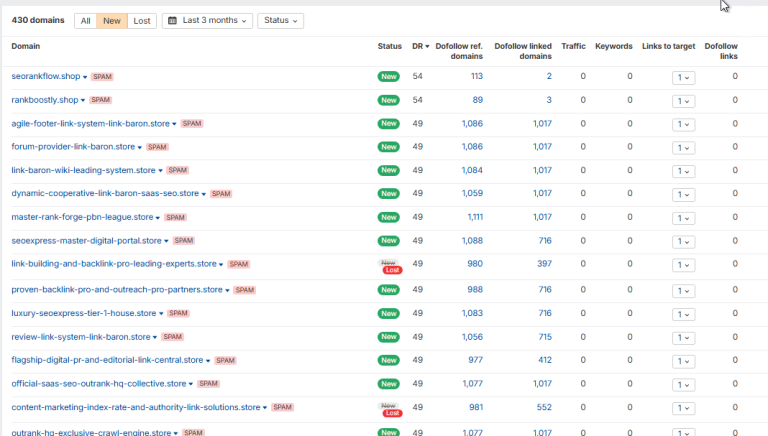Open master-rank-forge-pbn-league.store link
This screenshot has height=436, width=768.
pyautogui.click(x=82, y=217)
